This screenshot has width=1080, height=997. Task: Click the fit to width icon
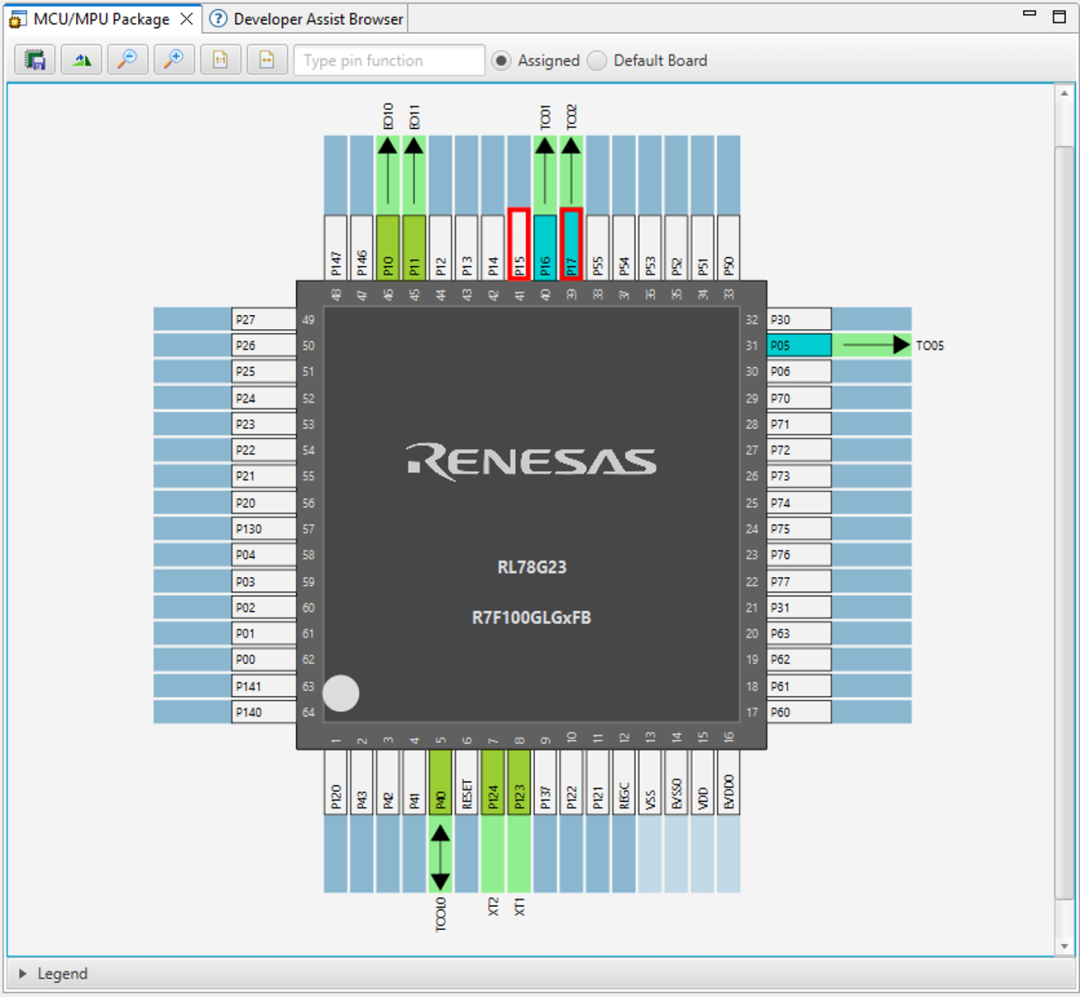(267, 60)
